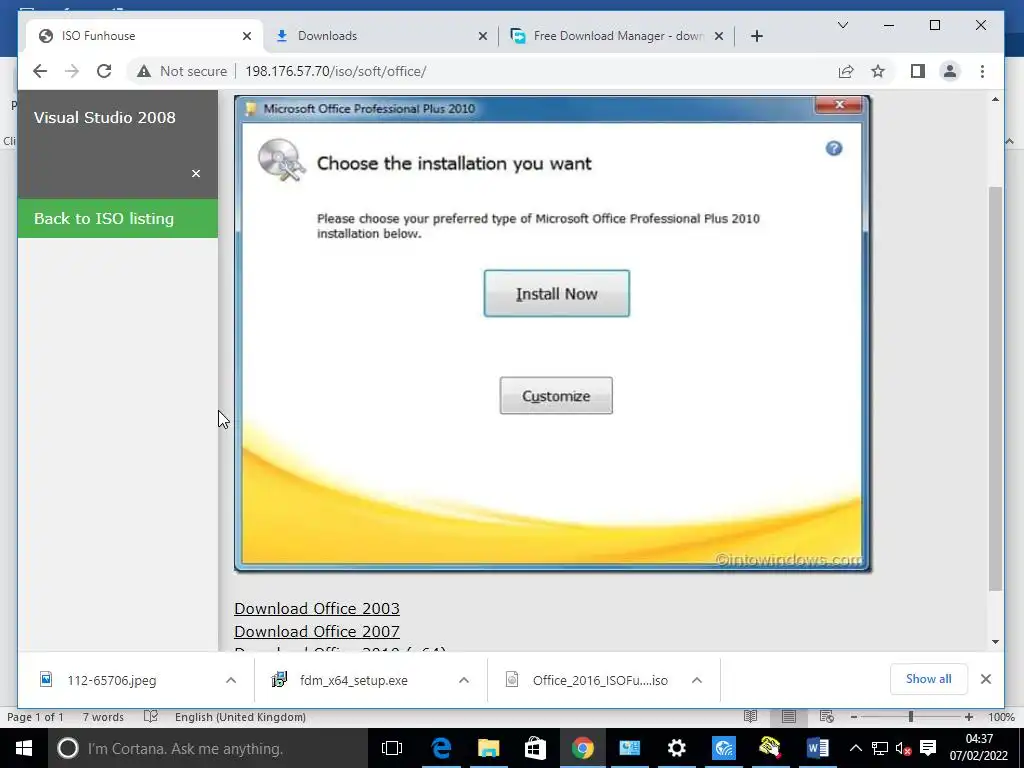1024x768 pixels.
Task: Switch to the Downloads tab
Action: pos(381,36)
